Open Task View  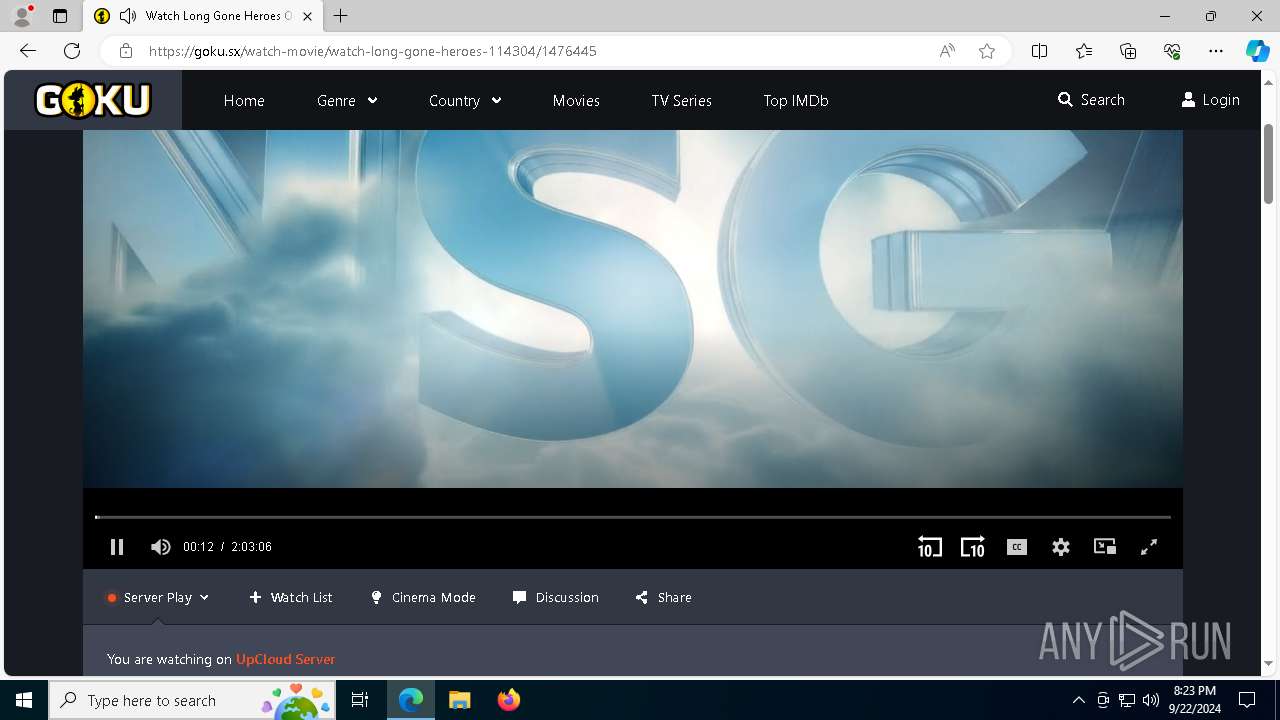360,700
